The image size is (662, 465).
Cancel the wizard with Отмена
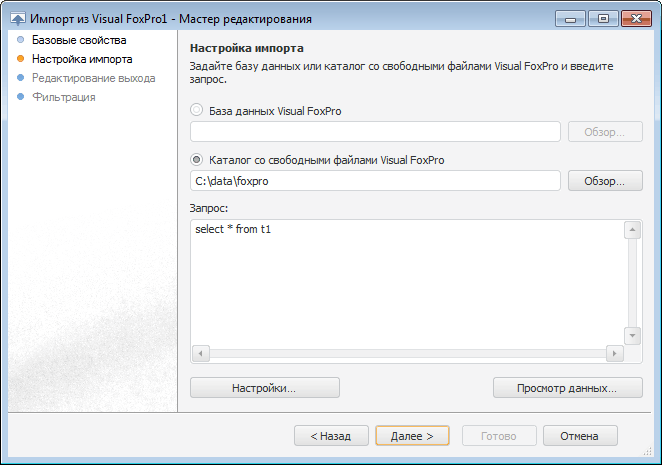point(580,436)
